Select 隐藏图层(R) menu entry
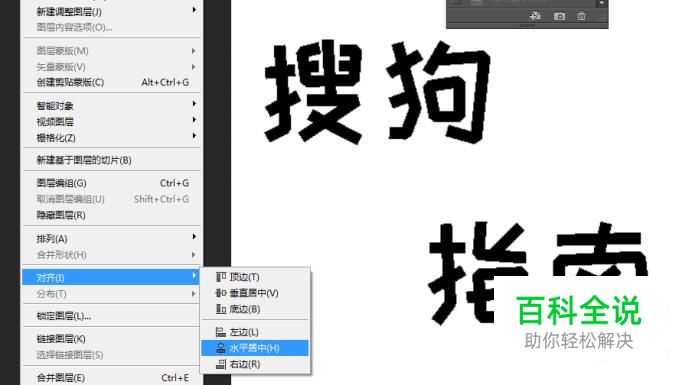This screenshot has height=385, width=692. tap(111, 215)
